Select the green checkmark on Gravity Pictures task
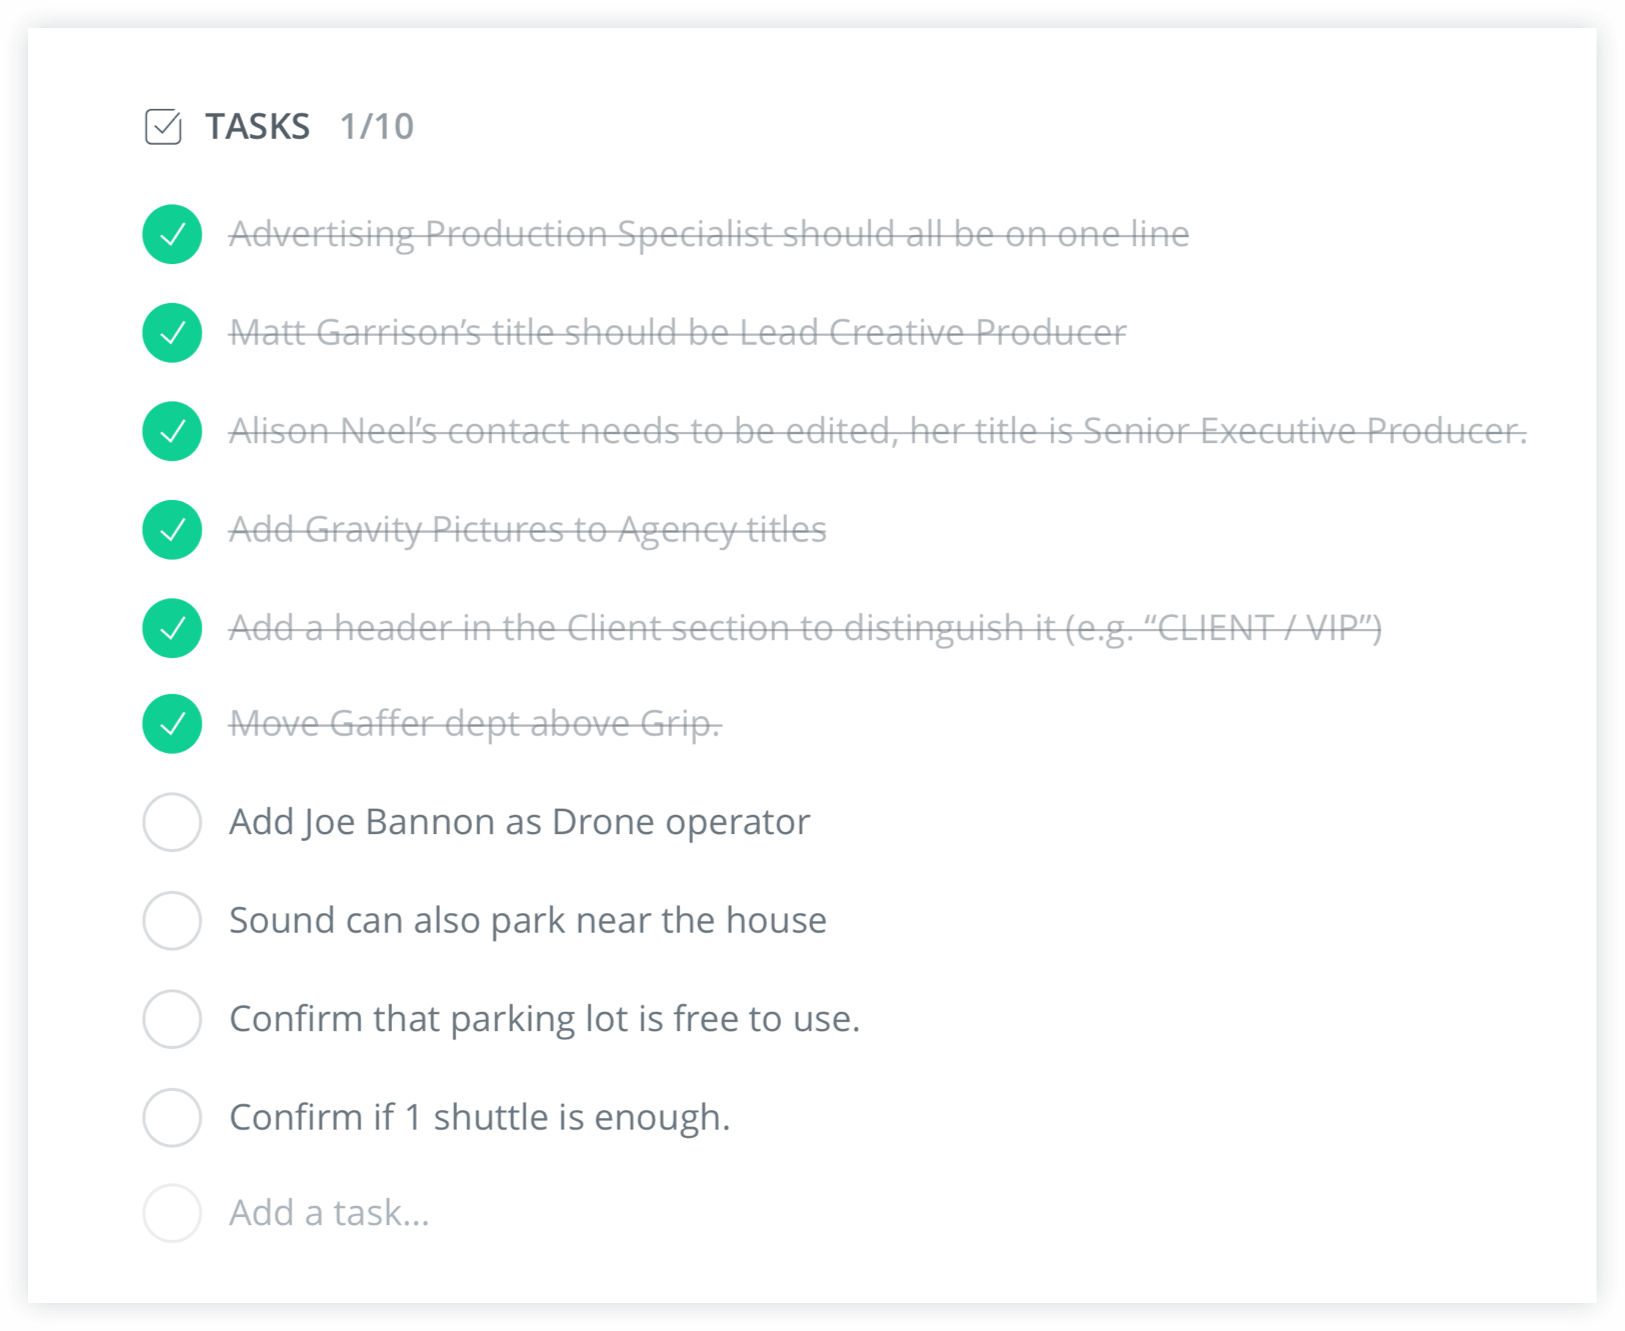This screenshot has width=1625, height=1331. (171, 530)
